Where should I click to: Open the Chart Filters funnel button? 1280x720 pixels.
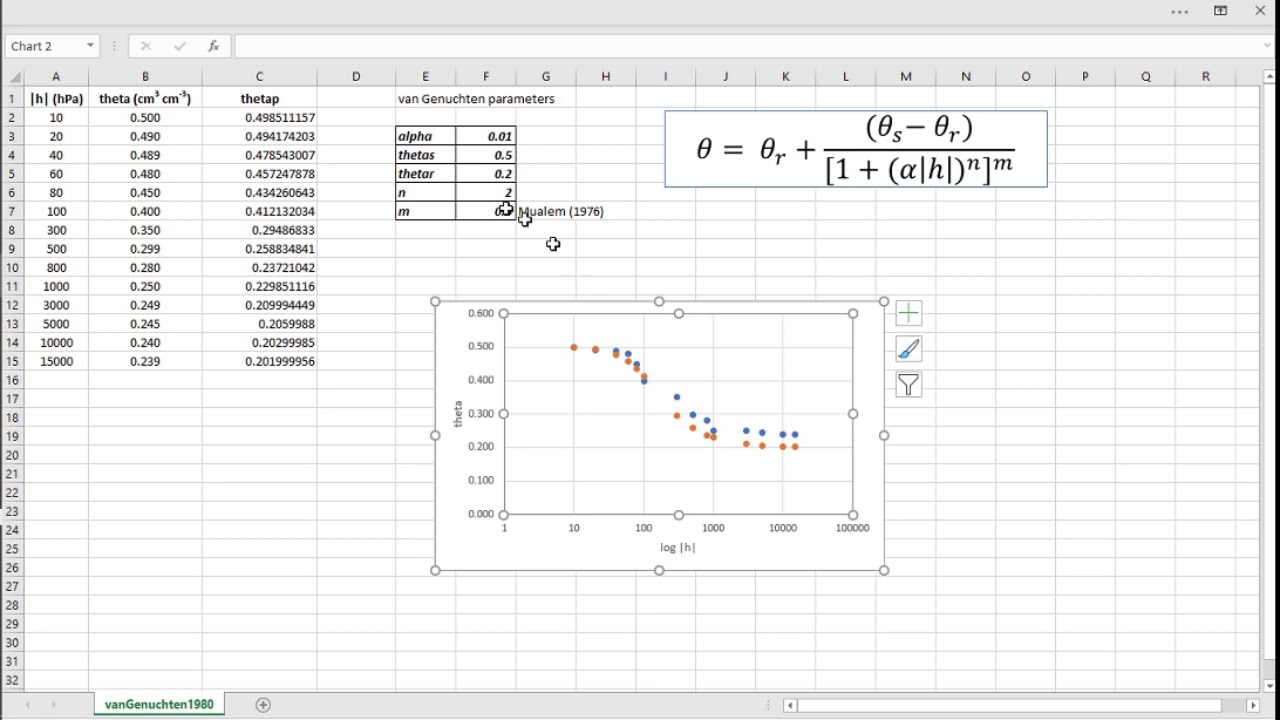click(908, 385)
